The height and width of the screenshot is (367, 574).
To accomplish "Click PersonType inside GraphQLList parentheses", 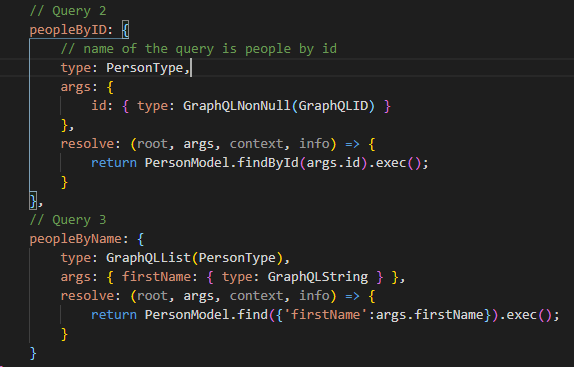I will [x=237, y=258].
